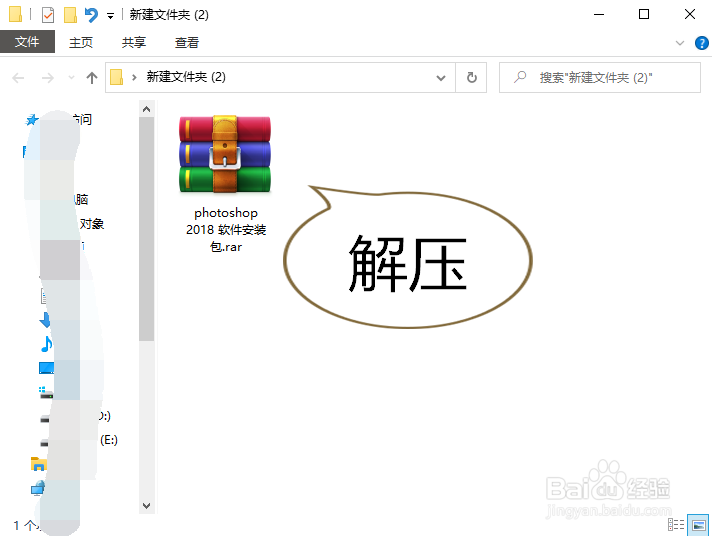Click the New Folder quick access icon
The width and height of the screenshot is (712, 536).
[70, 15]
